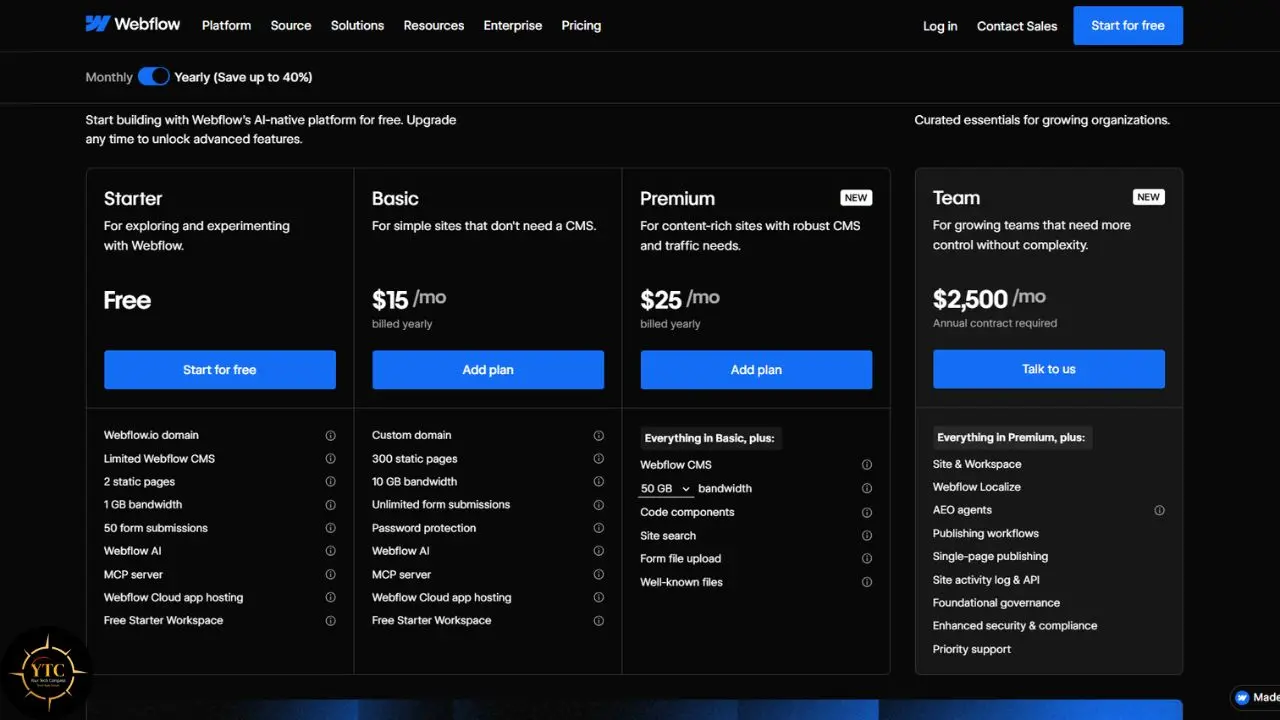Click the NEW badge on Premium
Image resolution: width=1280 pixels, height=720 pixels.
point(856,198)
